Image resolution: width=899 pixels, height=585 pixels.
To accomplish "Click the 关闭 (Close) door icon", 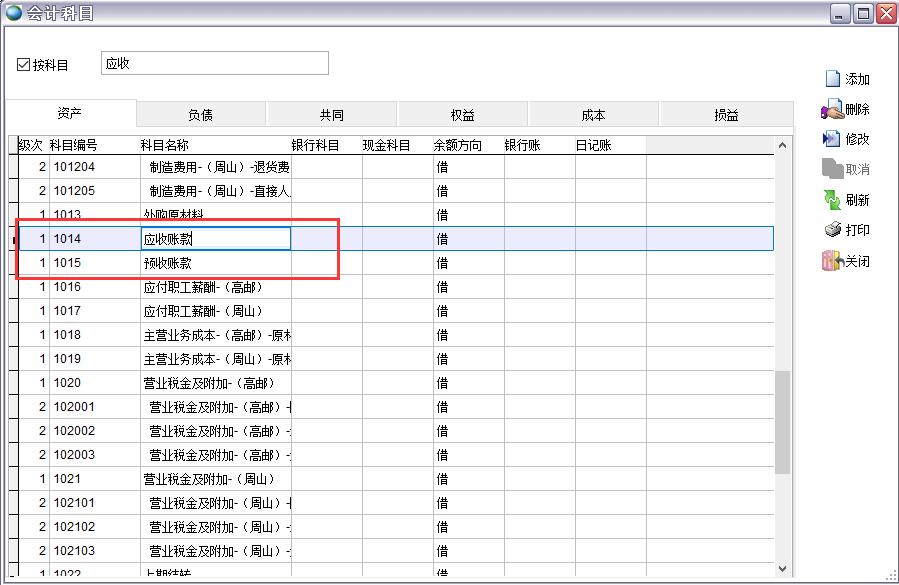I will [832, 261].
